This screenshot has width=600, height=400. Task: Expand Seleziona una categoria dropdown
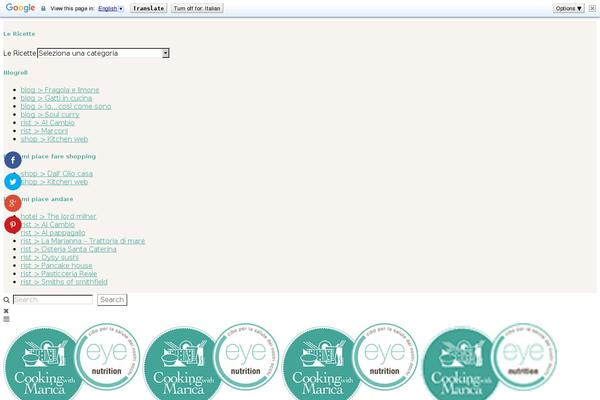click(103, 53)
